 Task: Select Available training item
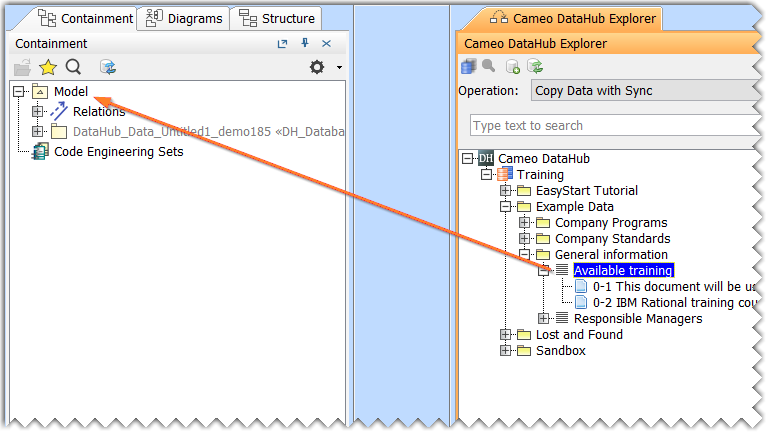pos(623,271)
